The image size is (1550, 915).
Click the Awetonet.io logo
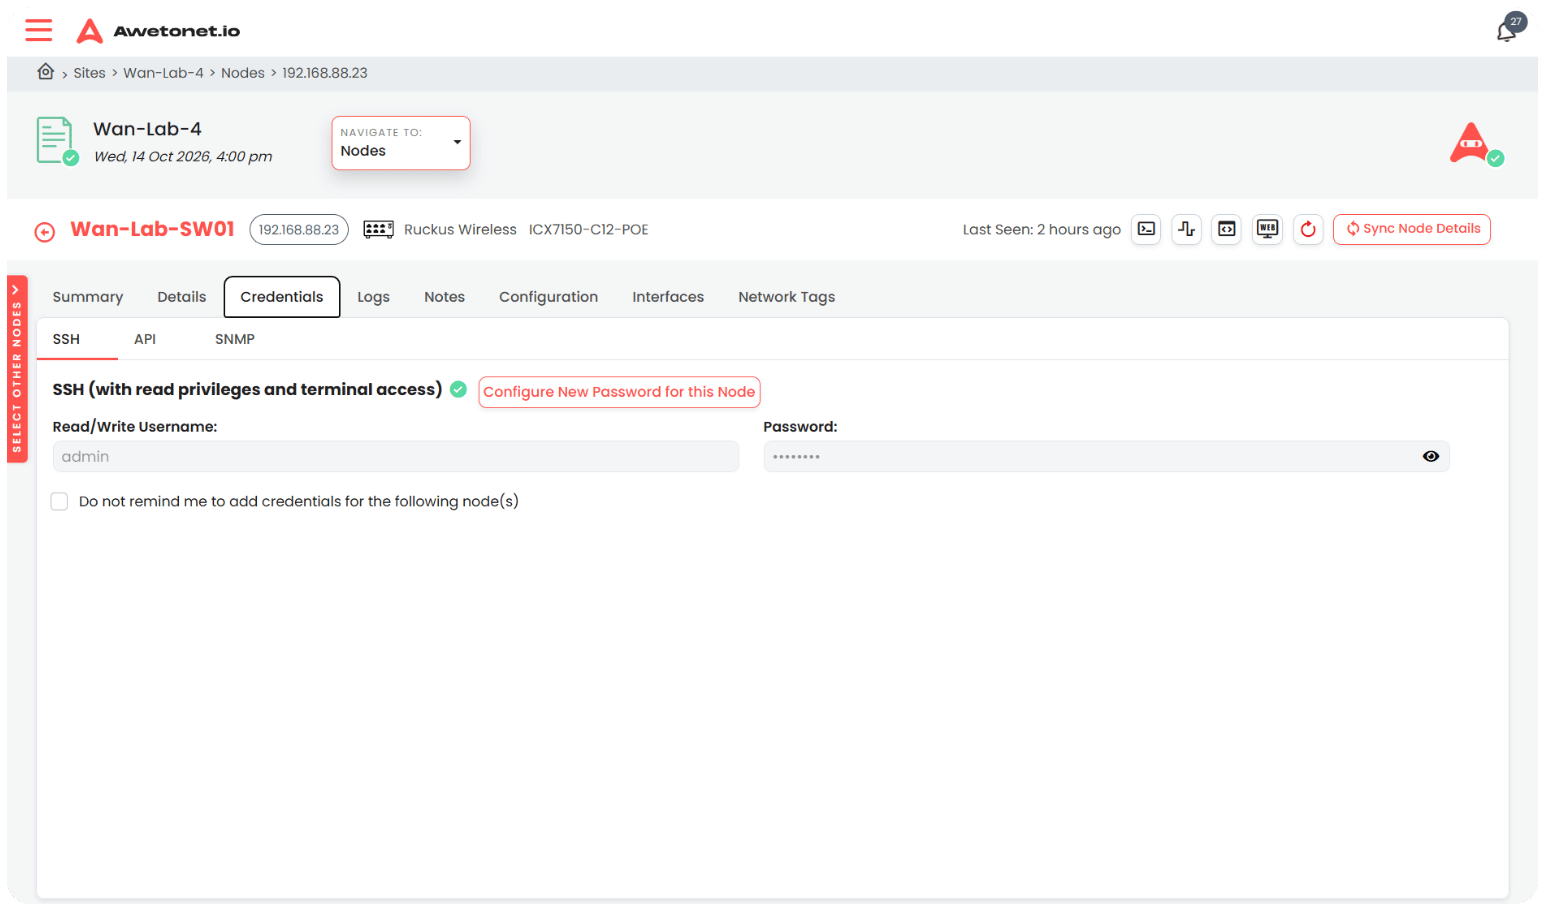pos(158,31)
